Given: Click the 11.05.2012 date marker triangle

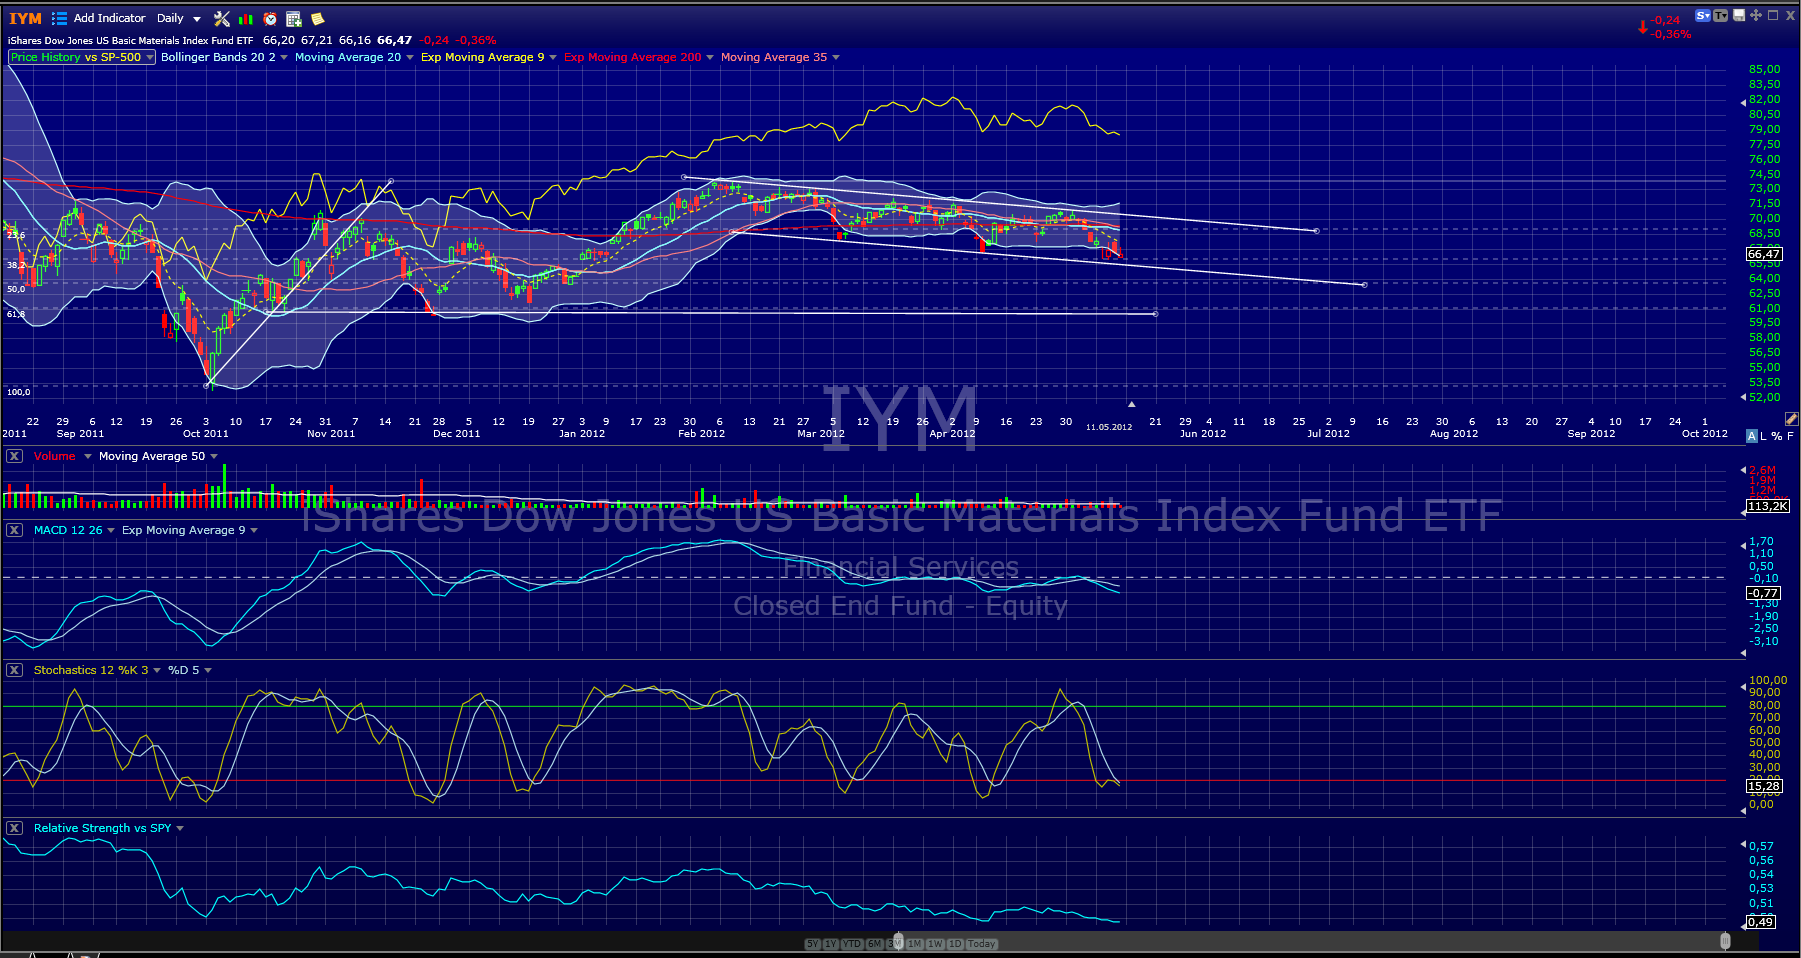Looking at the screenshot, I should [1131, 404].
